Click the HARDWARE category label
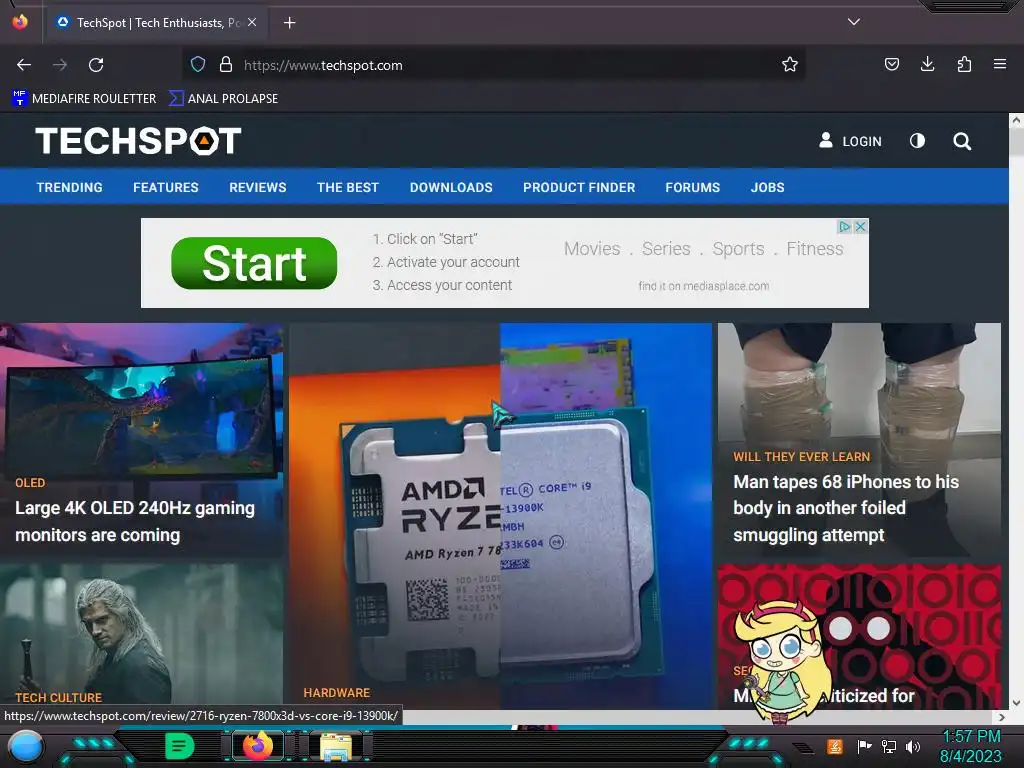This screenshot has height=768, width=1024. click(336, 693)
